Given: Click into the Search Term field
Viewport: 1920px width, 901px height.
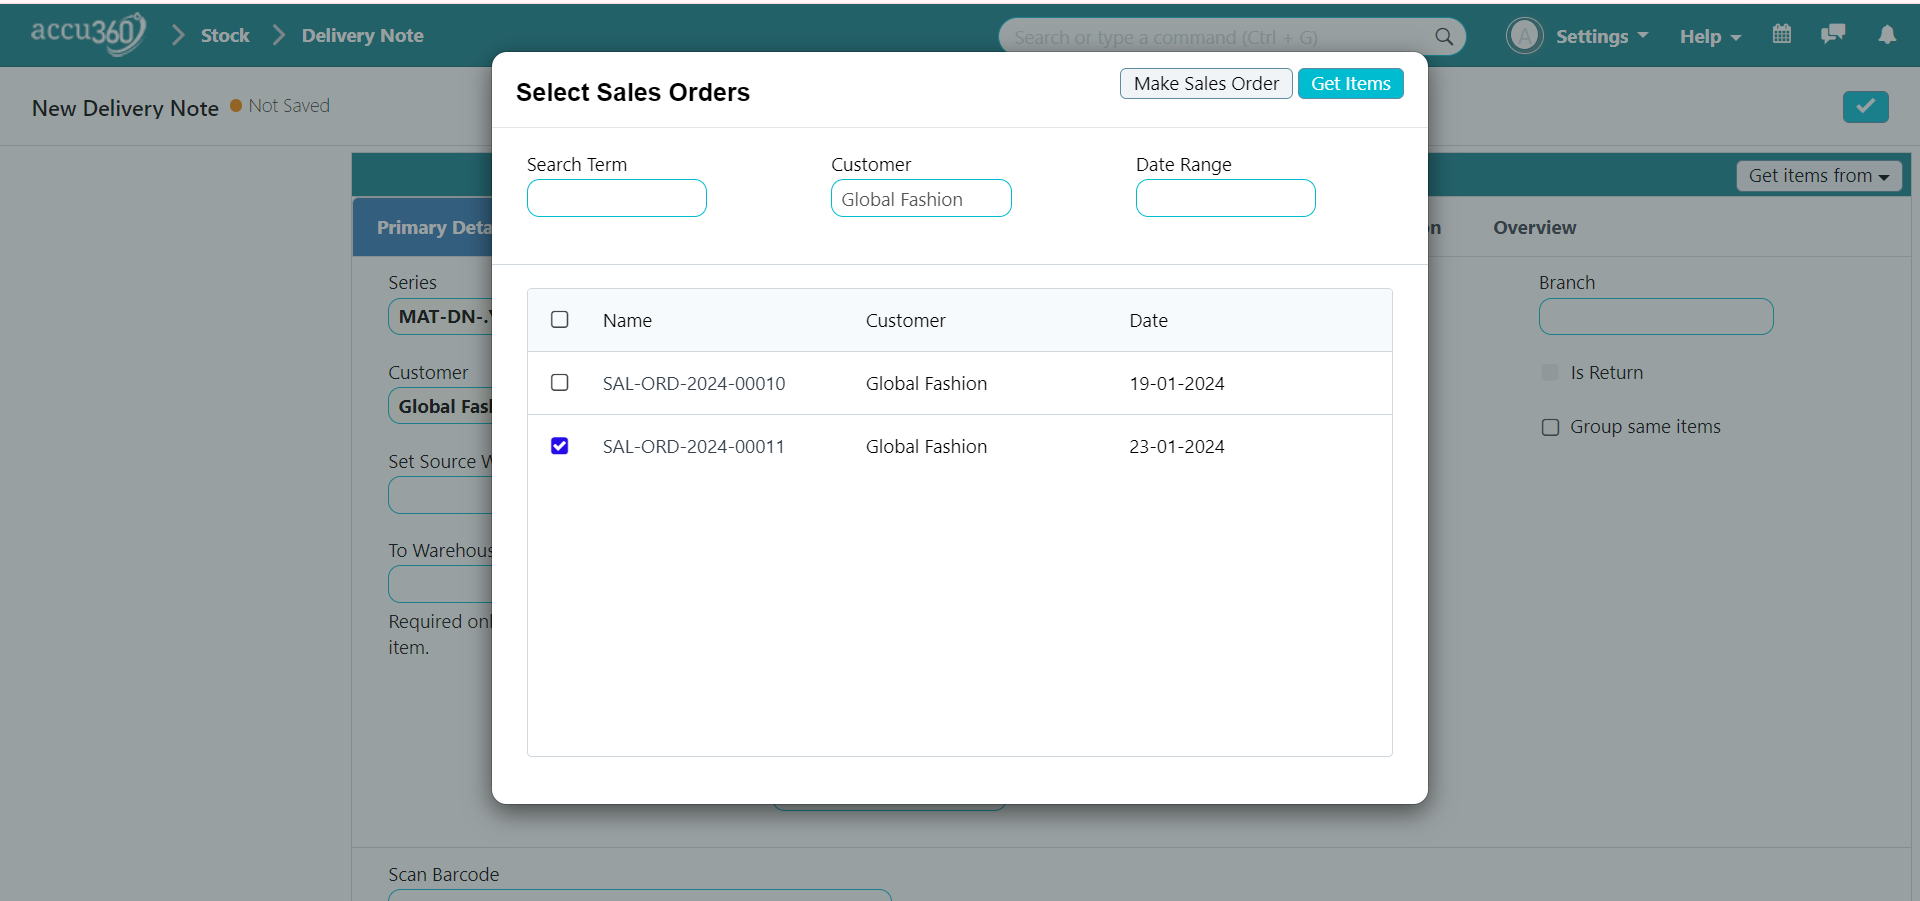Looking at the screenshot, I should coord(616,198).
